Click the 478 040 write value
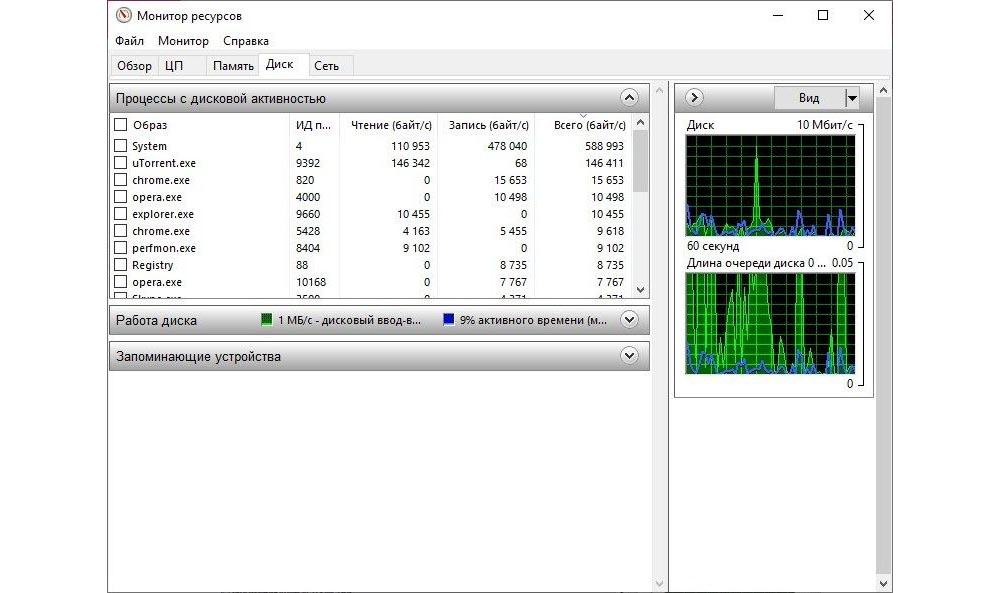 coord(507,146)
